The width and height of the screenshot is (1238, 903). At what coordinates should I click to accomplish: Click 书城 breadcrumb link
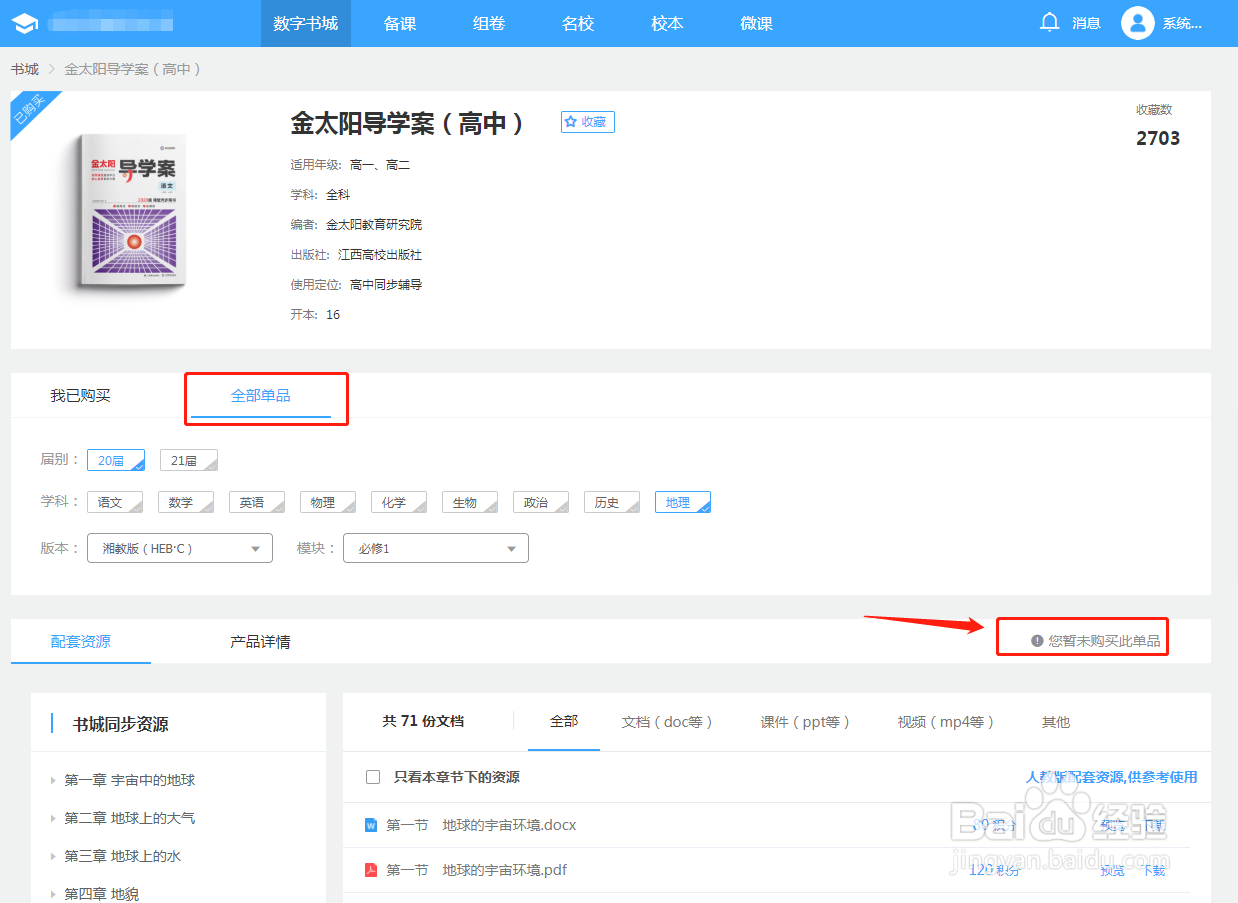25,69
